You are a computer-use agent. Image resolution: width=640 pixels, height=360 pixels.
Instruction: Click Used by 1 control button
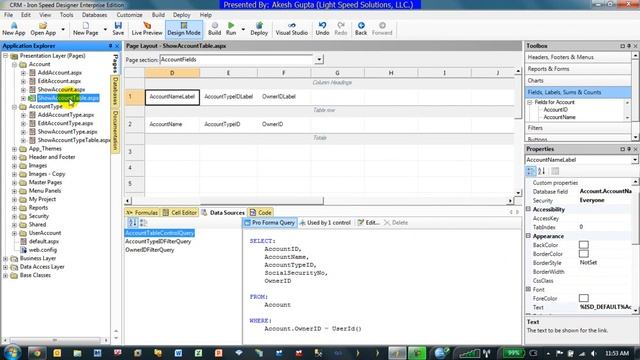point(325,223)
